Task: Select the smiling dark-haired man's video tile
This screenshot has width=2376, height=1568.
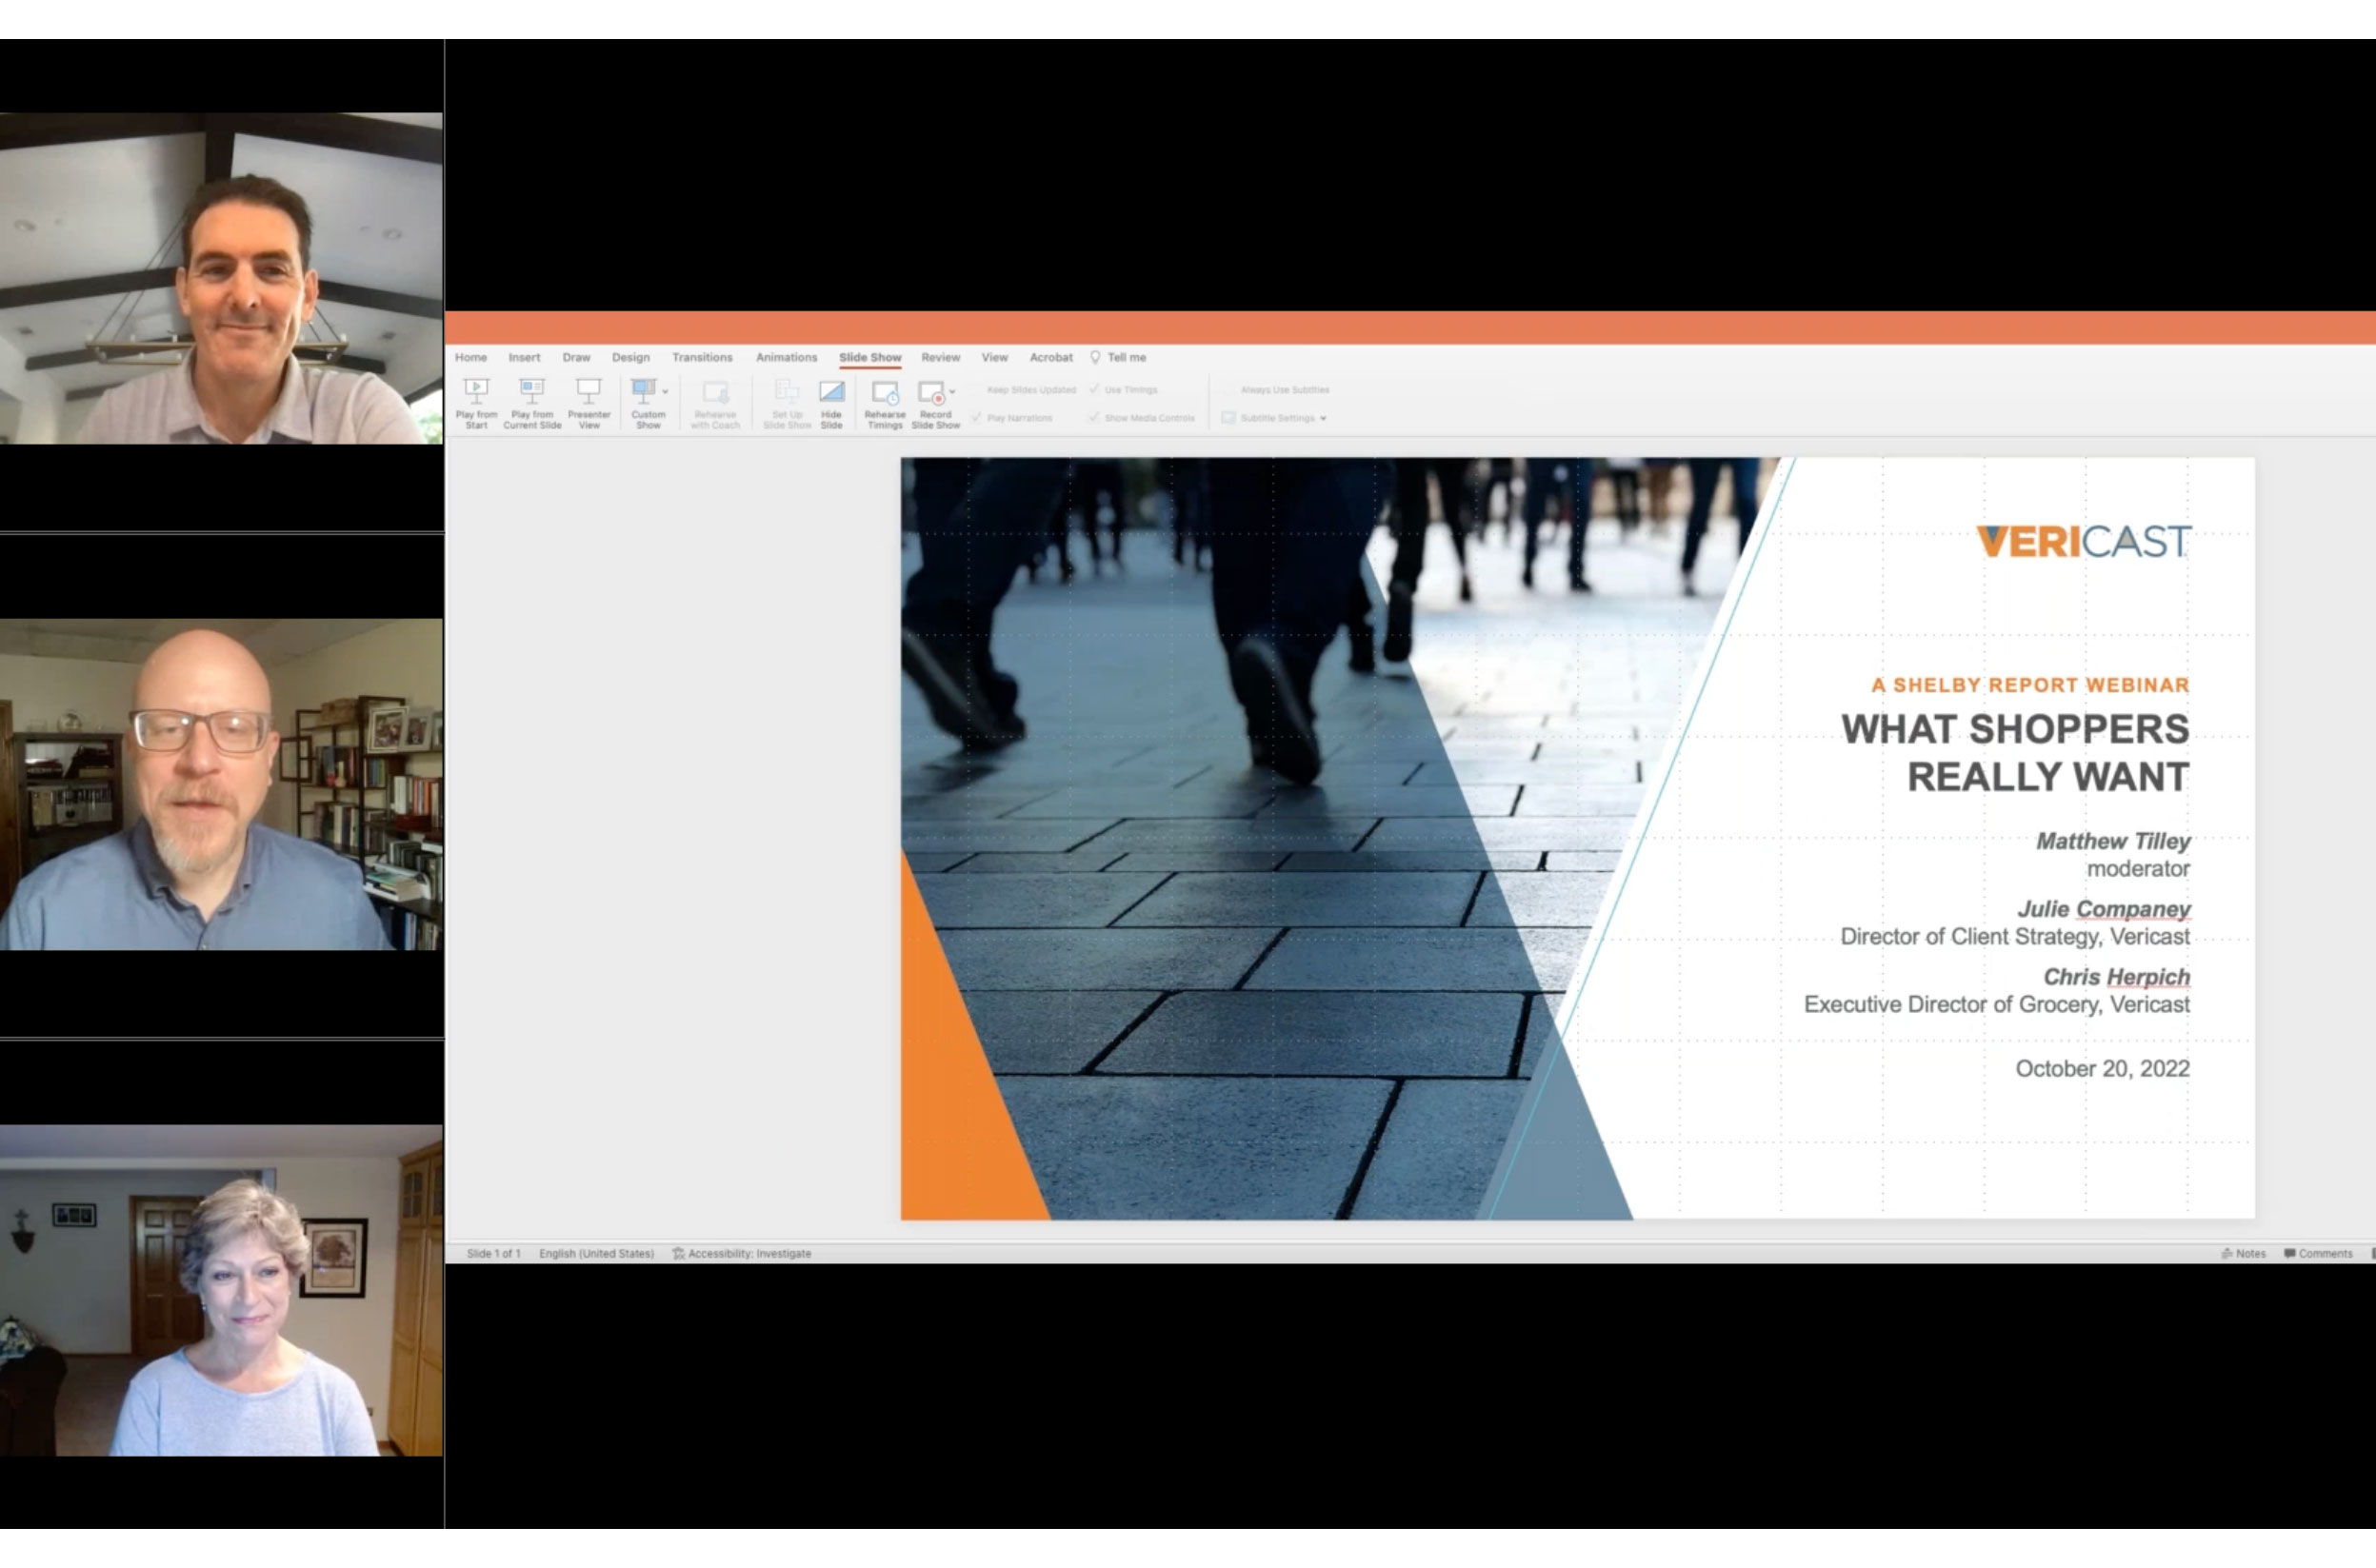Action: coord(221,278)
